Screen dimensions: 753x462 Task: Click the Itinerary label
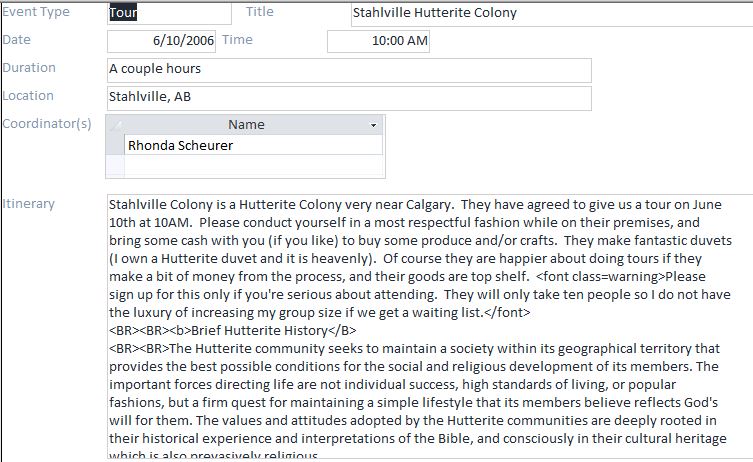point(28,204)
